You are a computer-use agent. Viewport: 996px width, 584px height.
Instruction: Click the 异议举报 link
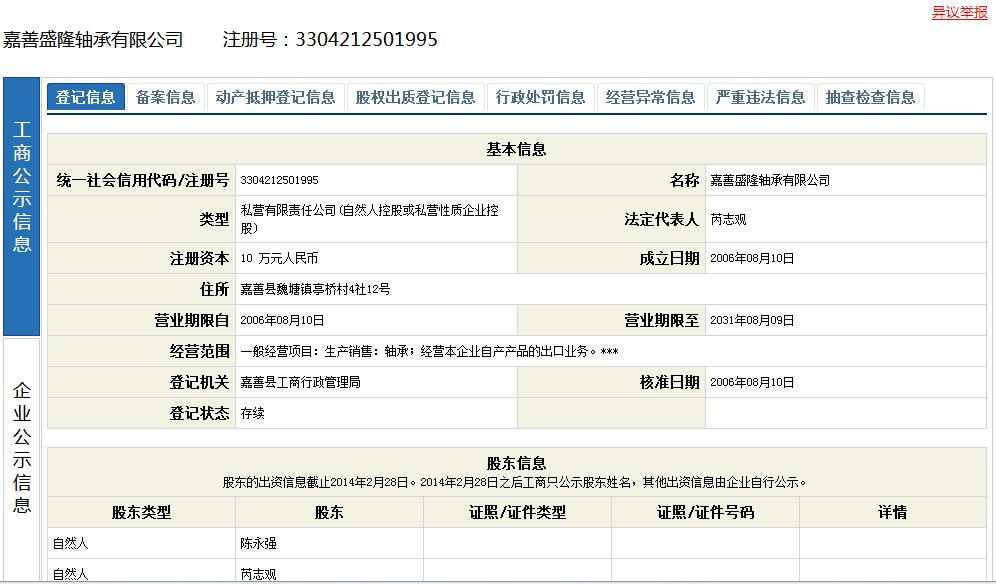[959, 12]
